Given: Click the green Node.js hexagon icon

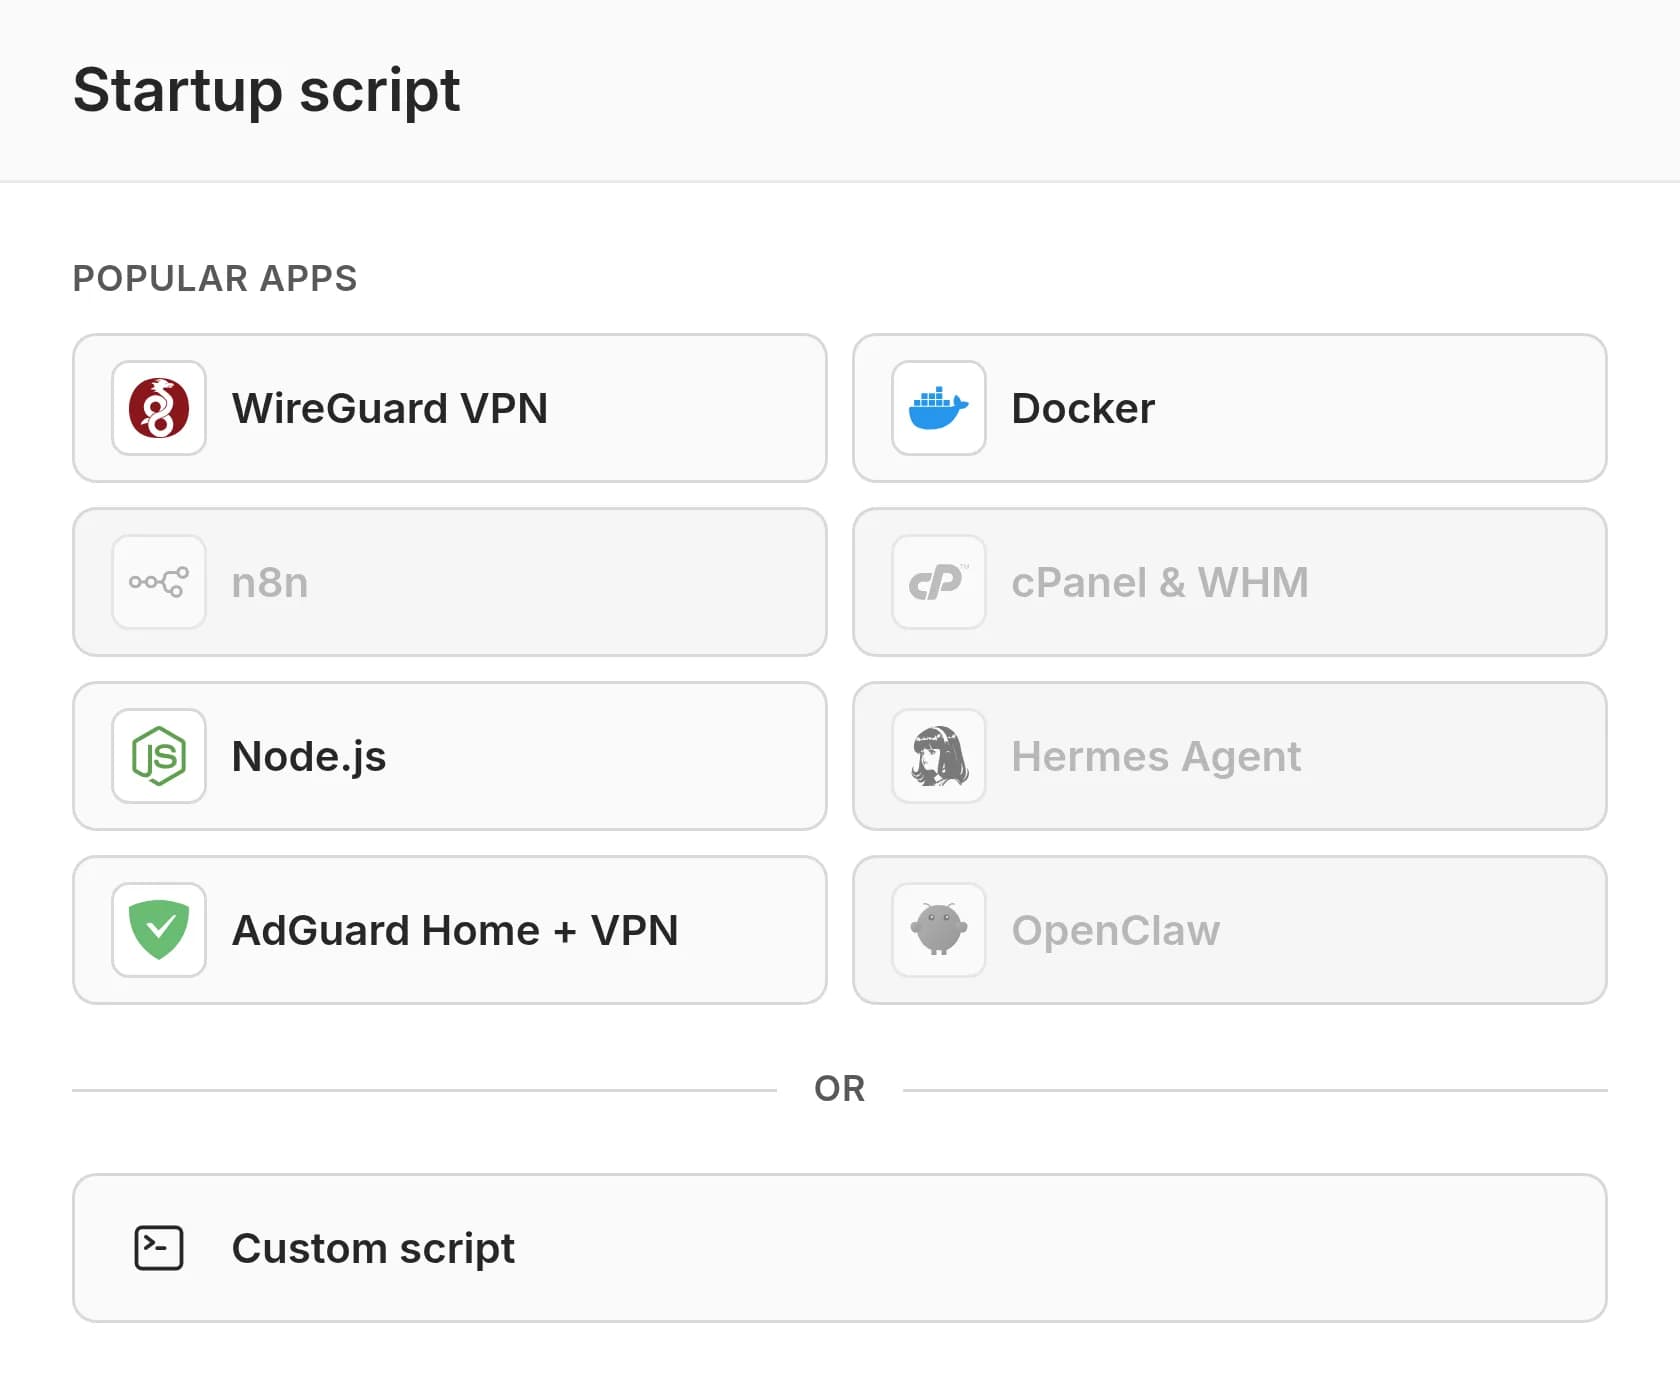Looking at the screenshot, I should point(159,756).
